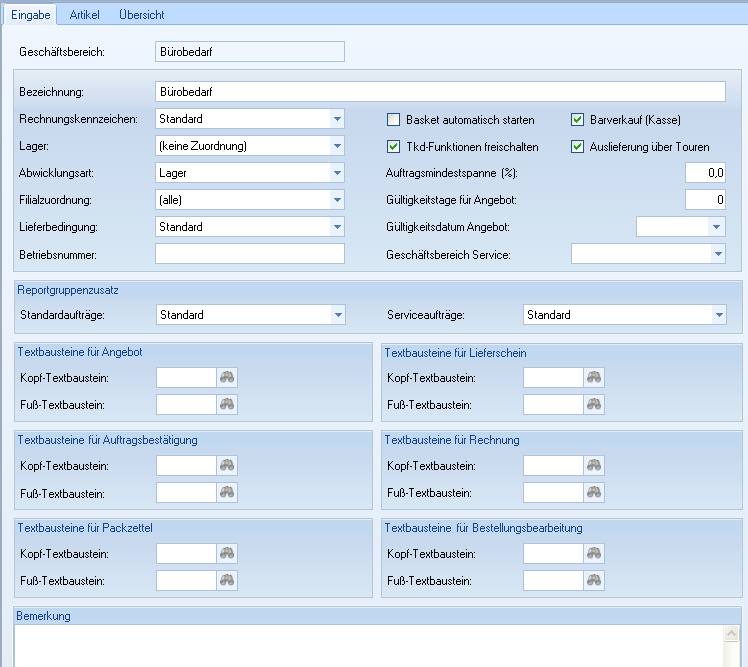Uncheck Barverkauf (Kasse) option

click(x=578, y=120)
